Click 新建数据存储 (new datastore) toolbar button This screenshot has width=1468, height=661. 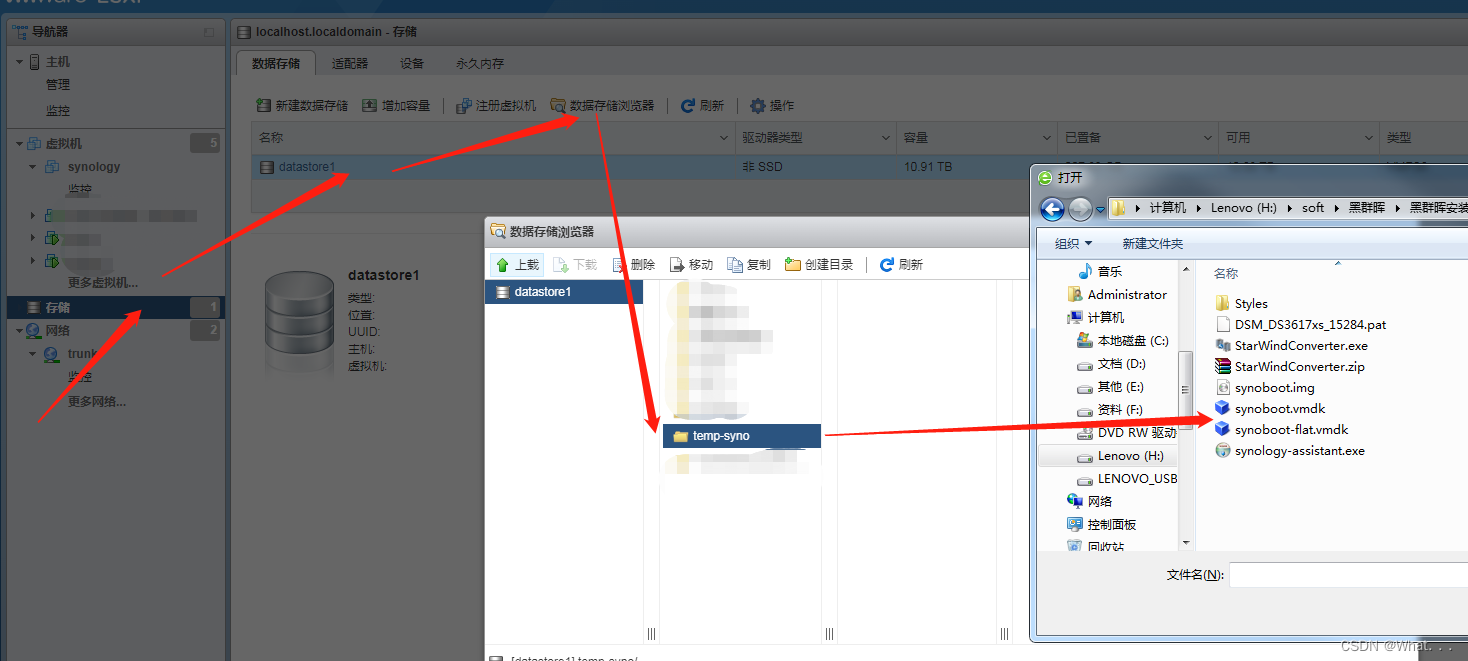point(302,105)
